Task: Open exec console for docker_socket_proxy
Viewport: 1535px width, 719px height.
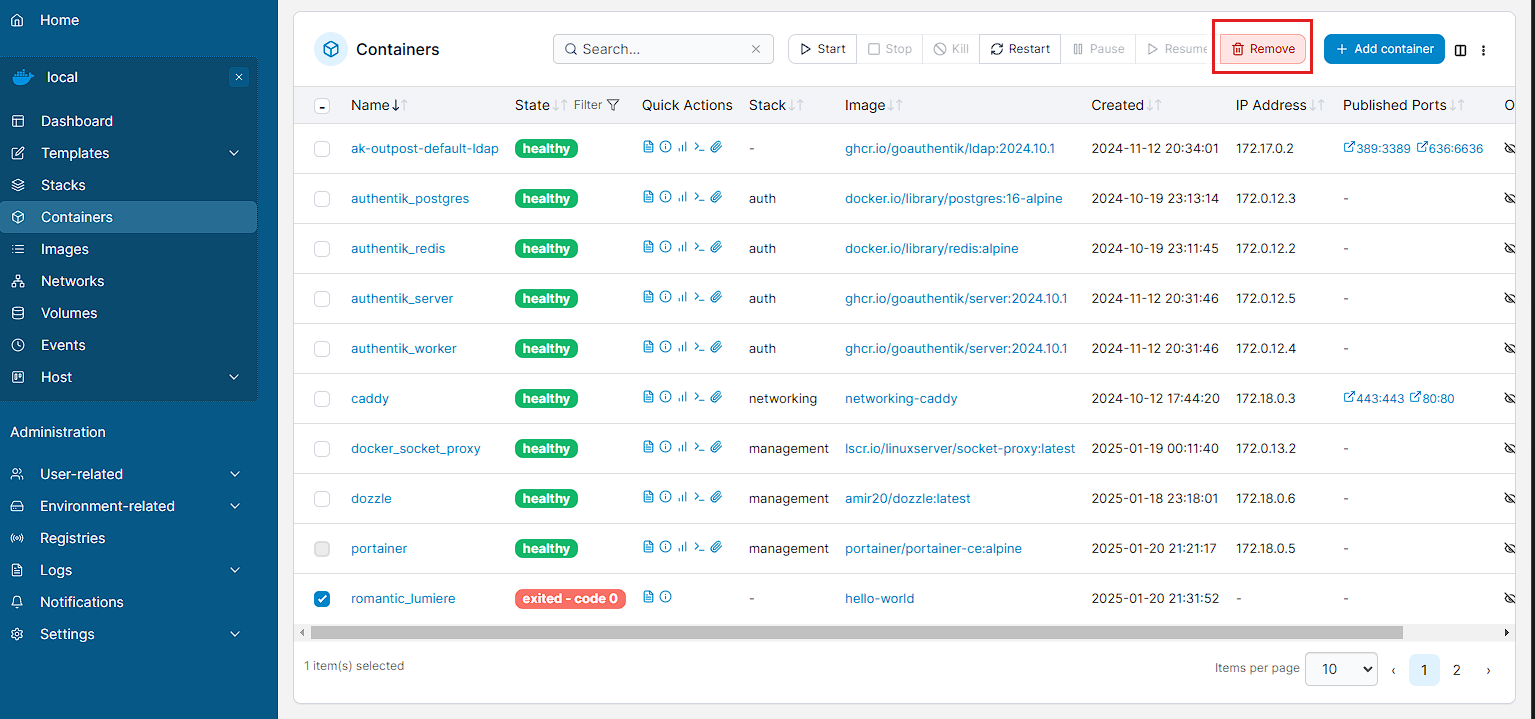Action: pos(699,447)
